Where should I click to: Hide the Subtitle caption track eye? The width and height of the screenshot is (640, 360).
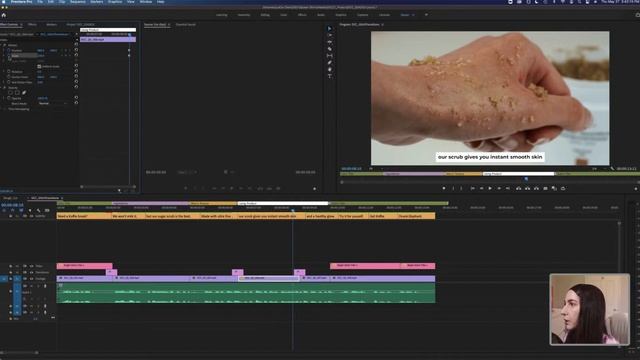tap(31, 216)
